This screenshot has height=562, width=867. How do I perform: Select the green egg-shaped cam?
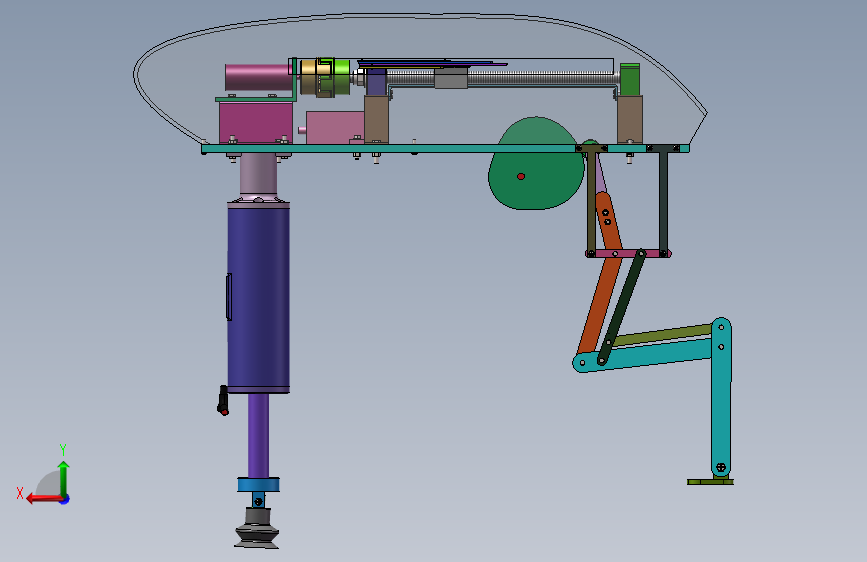pyautogui.click(x=535, y=164)
